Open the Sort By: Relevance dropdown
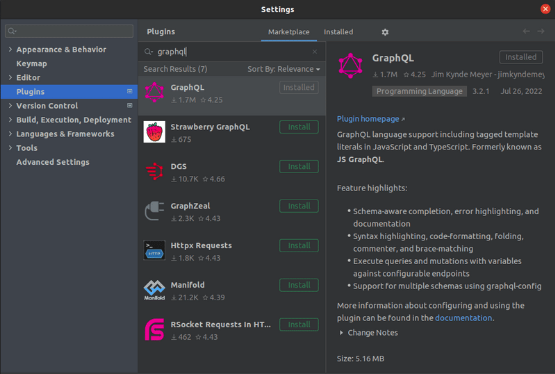Image resolution: width=555 pixels, height=374 pixels. click(x=284, y=69)
